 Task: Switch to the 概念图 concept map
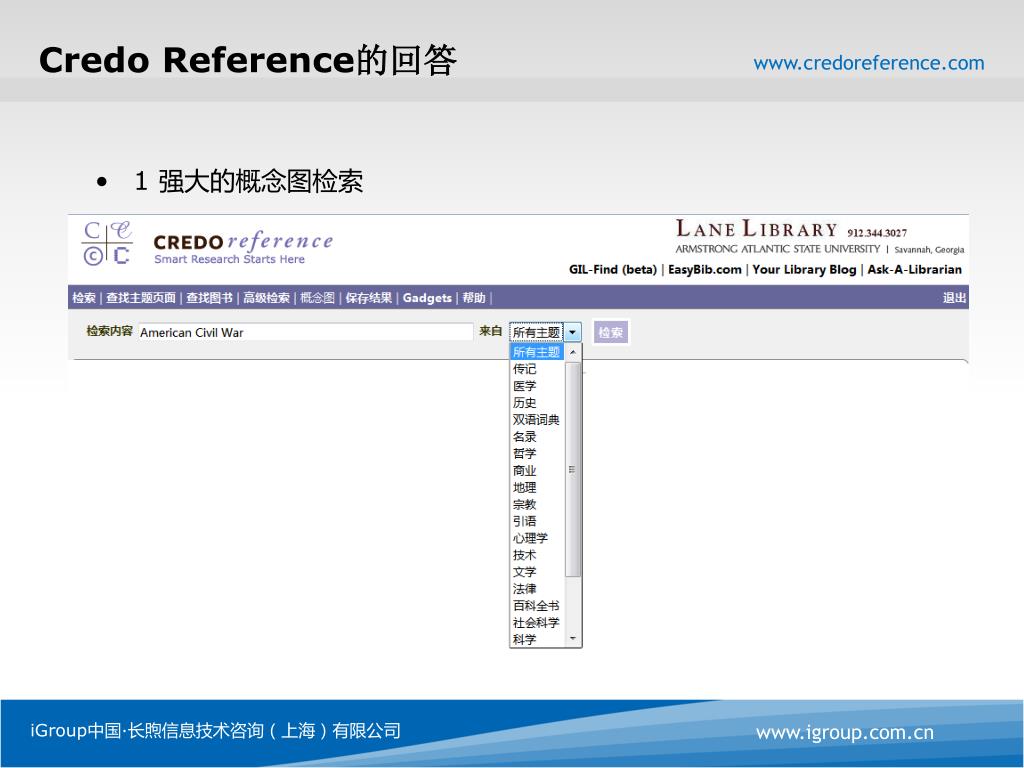click(x=317, y=298)
